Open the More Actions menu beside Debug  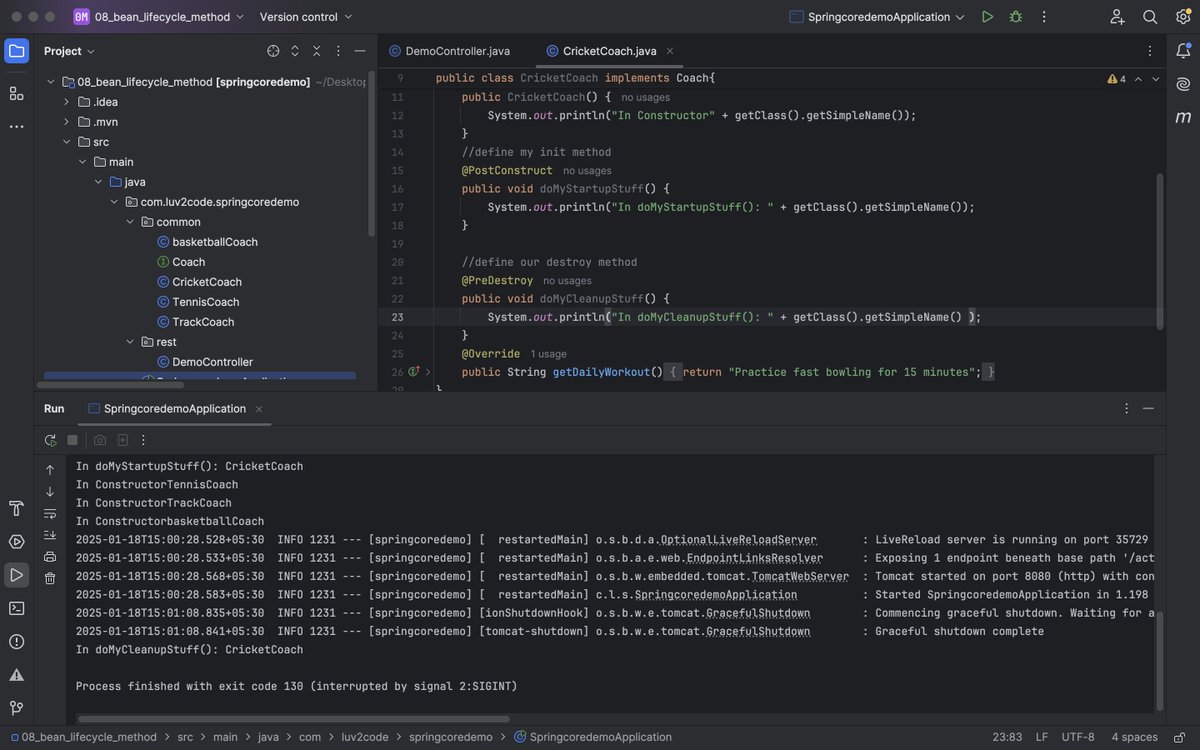click(1044, 17)
